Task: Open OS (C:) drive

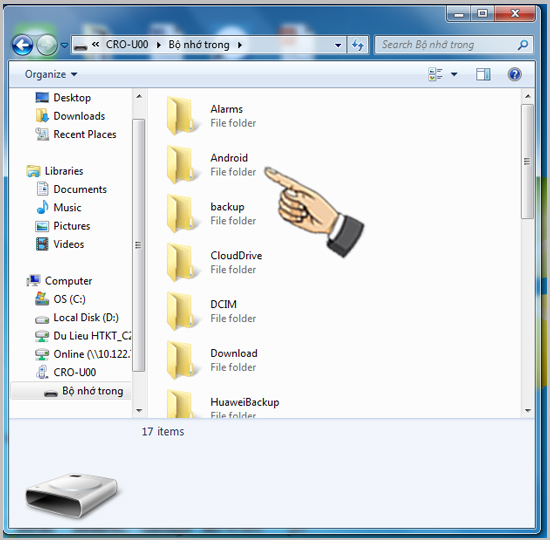Action: tap(60, 299)
